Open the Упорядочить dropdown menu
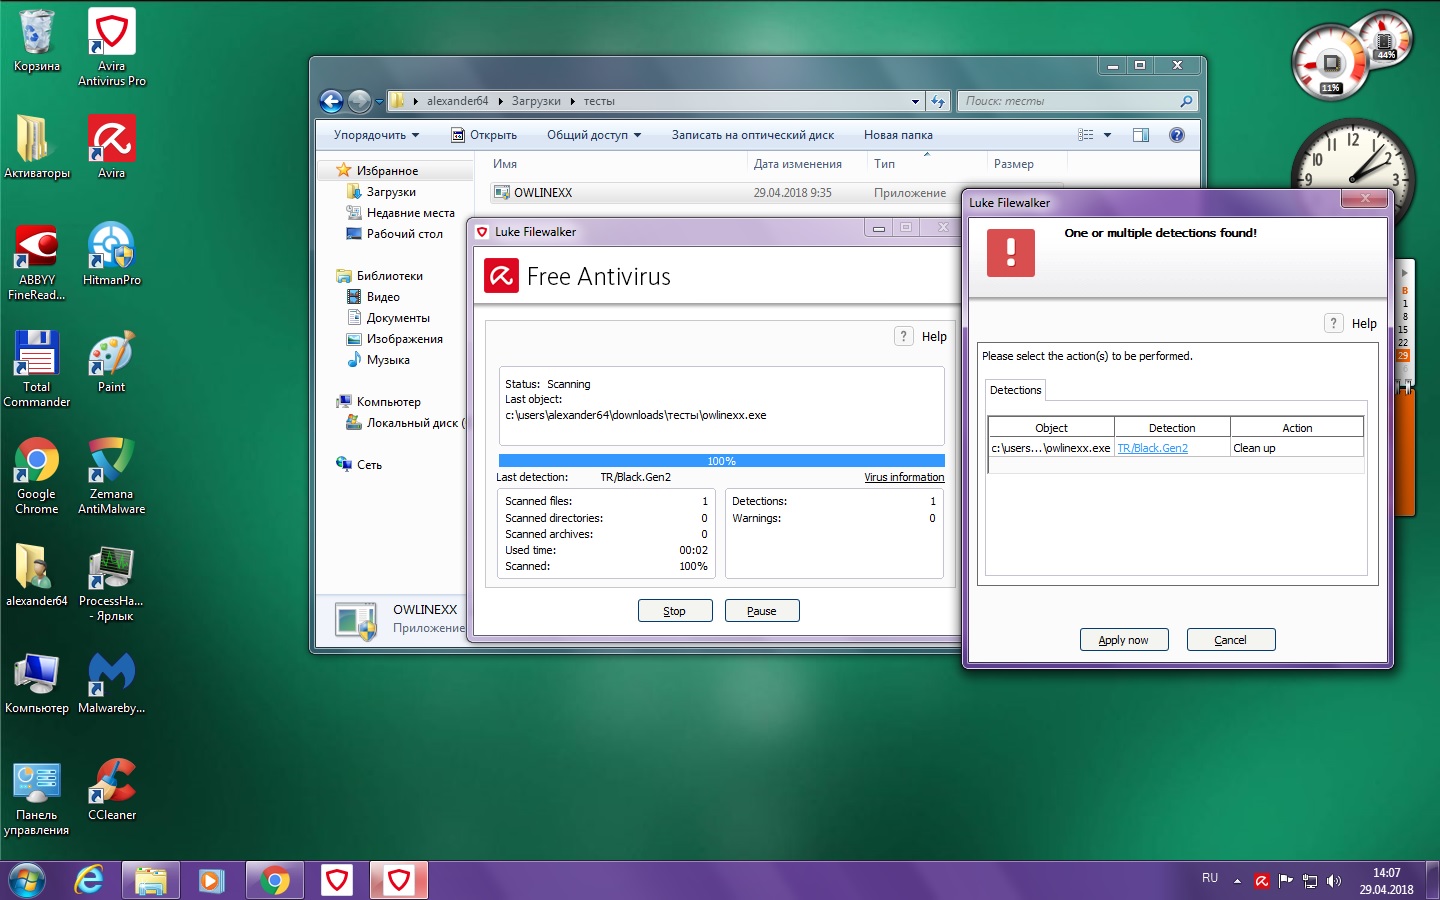Screen dimensions: 1440x900 pyautogui.click(x=376, y=135)
